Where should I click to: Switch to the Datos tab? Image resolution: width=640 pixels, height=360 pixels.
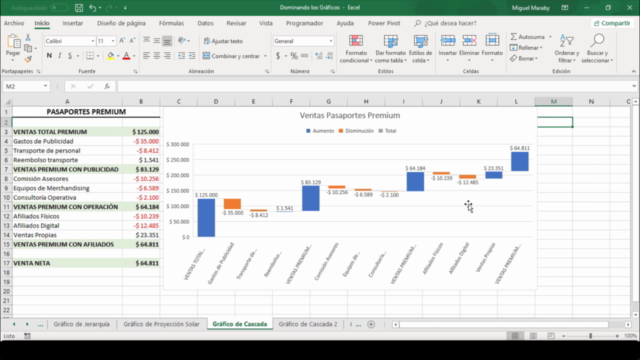pos(205,23)
